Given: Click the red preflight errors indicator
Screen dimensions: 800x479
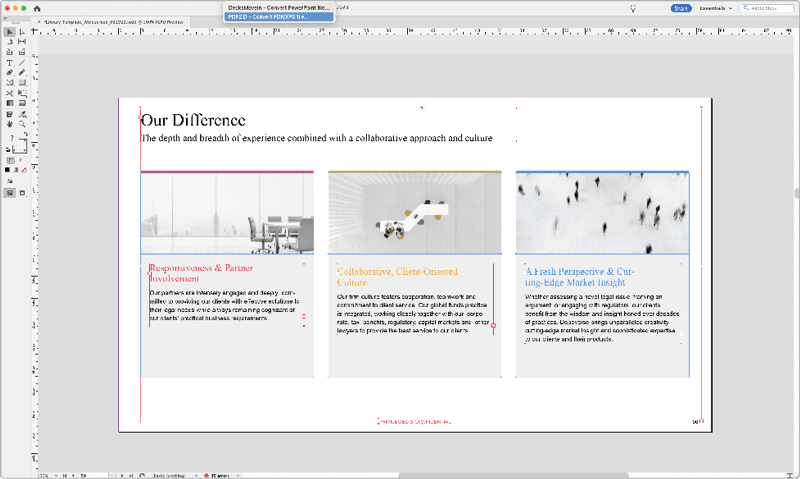Looking at the screenshot, I should tap(206, 475).
